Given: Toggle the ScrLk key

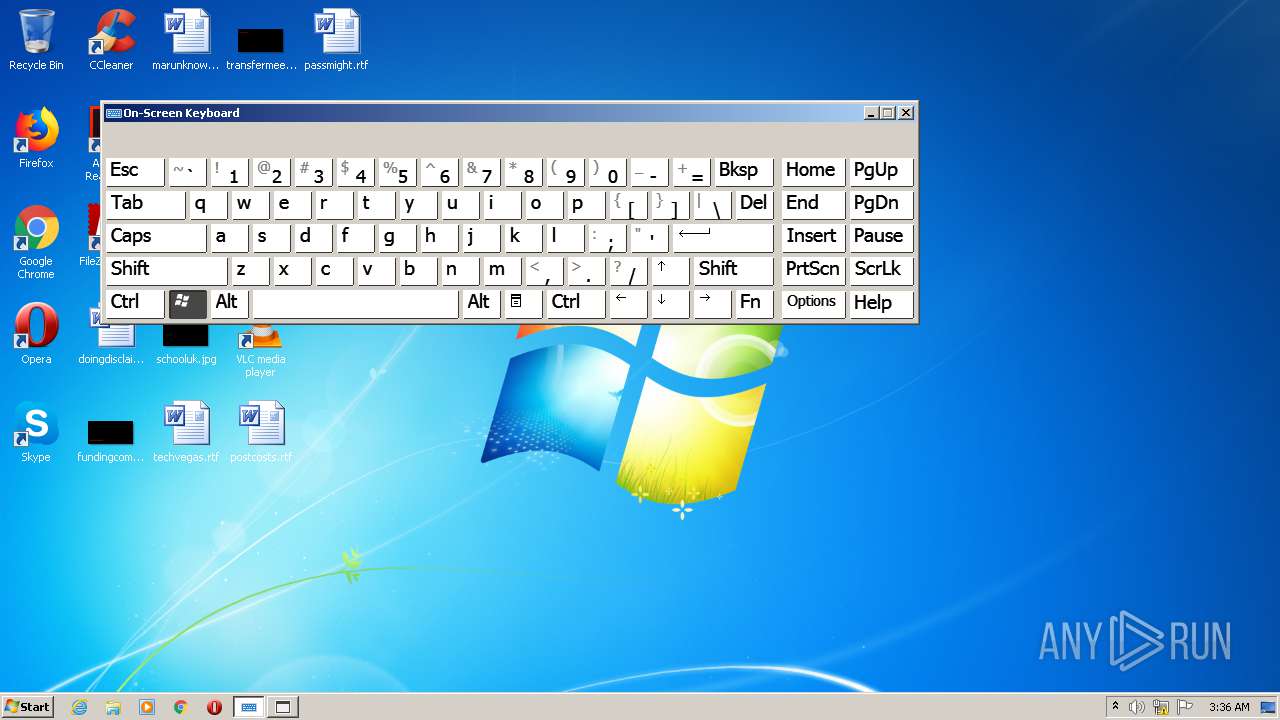Looking at the screenshot, I should pyautogui.click(x=881, y=270).
